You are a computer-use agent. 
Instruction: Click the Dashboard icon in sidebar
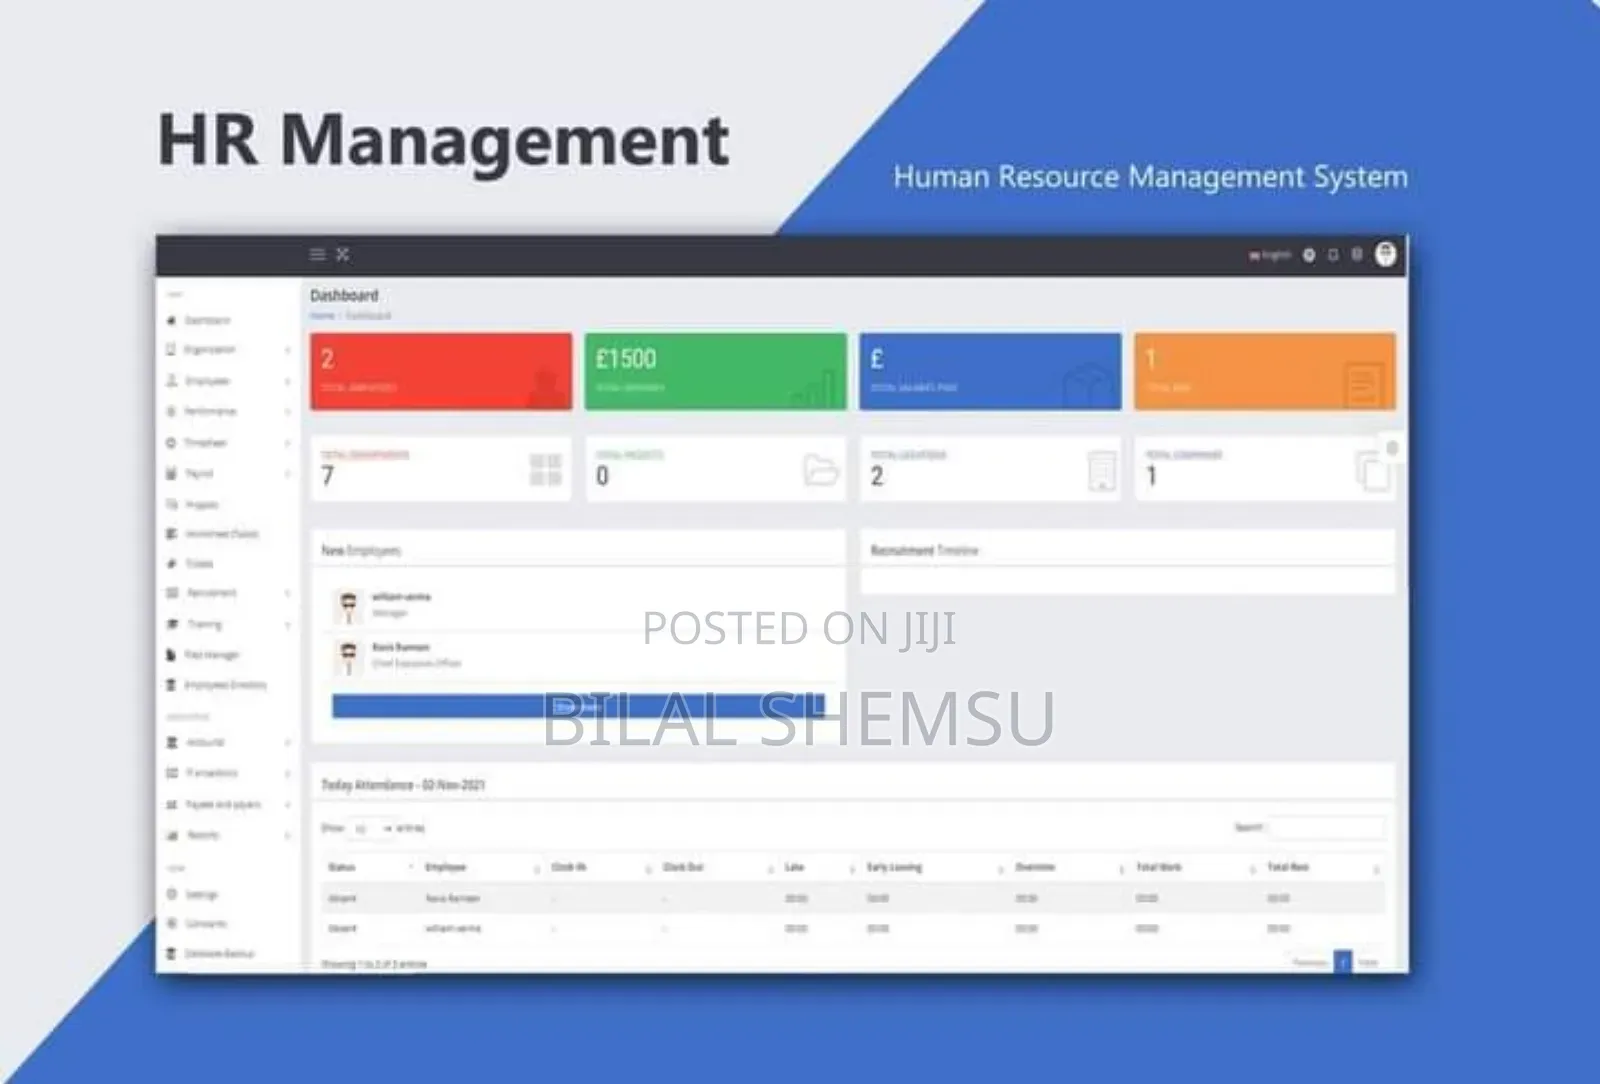click(171, 321)
